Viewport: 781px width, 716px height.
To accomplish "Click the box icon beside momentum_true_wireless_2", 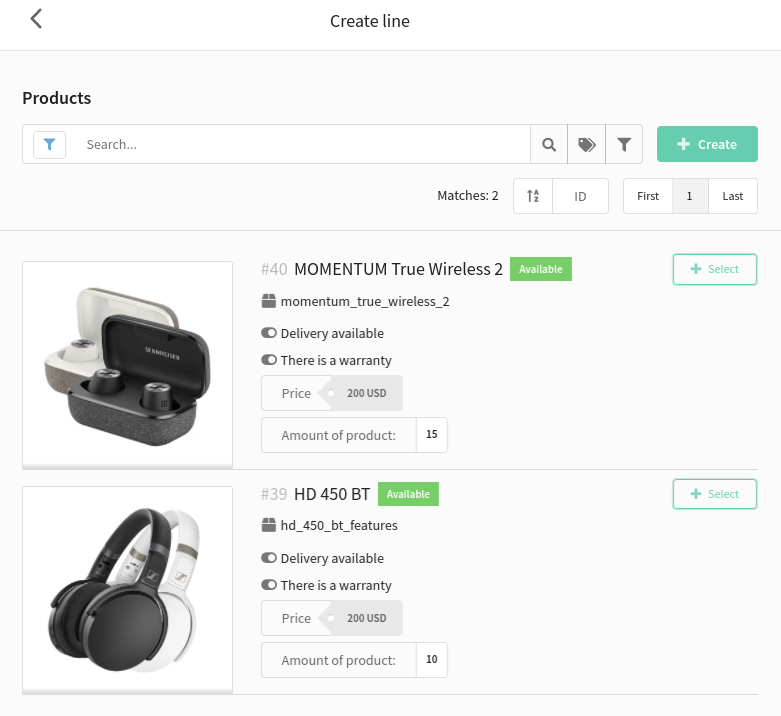I will [x=269, y=301].
